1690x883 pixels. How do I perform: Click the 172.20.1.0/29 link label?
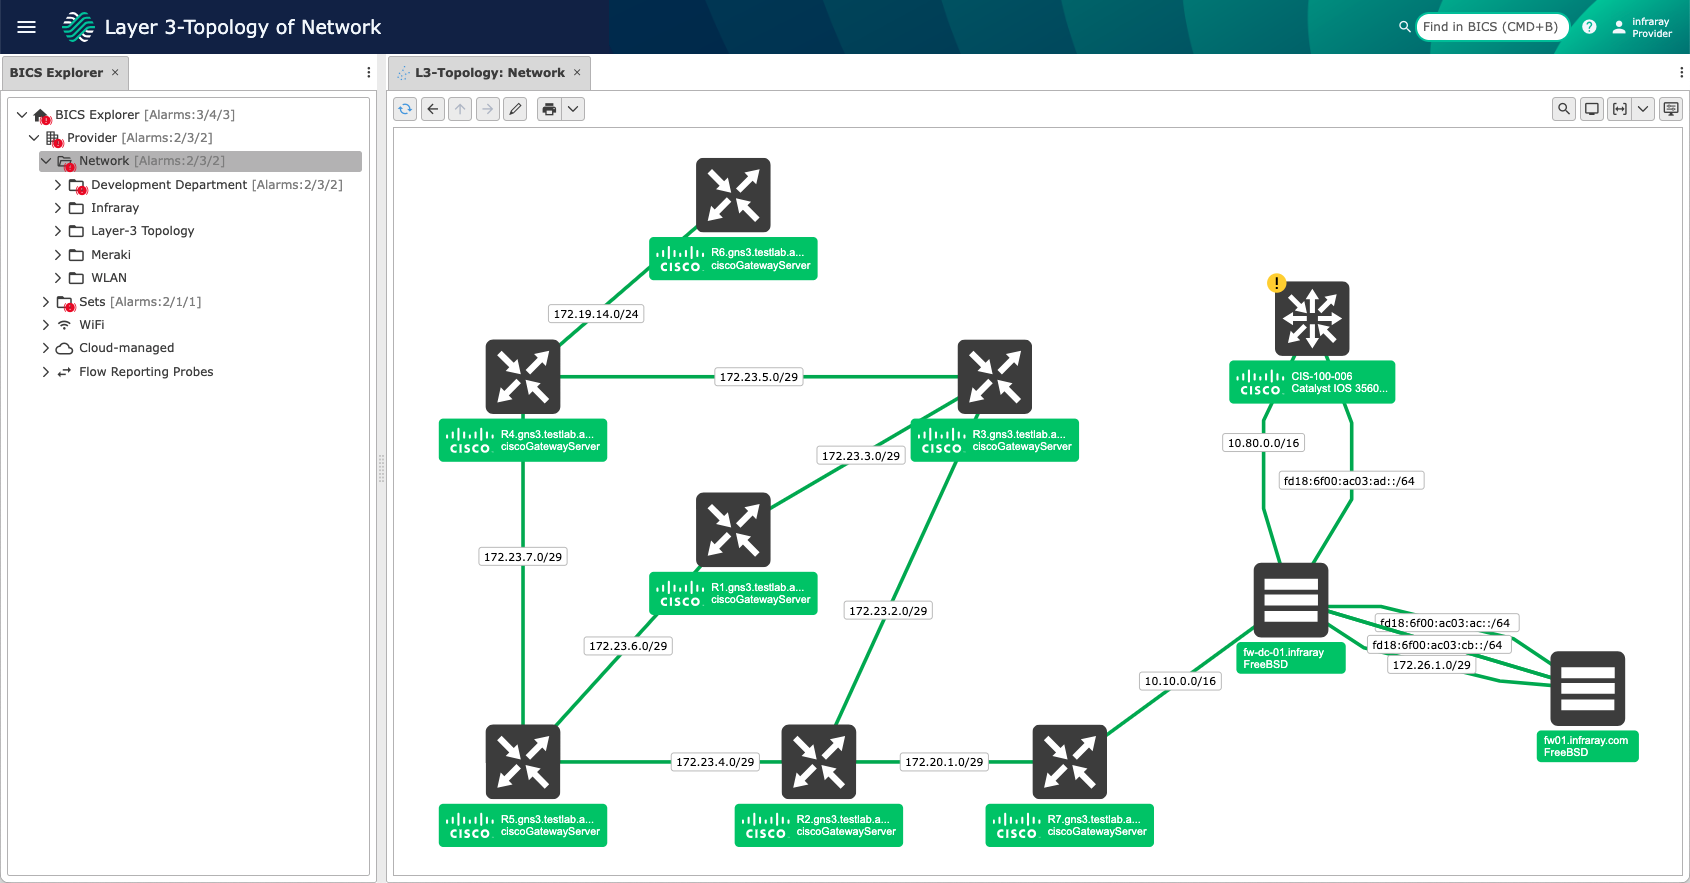(944, 762)
